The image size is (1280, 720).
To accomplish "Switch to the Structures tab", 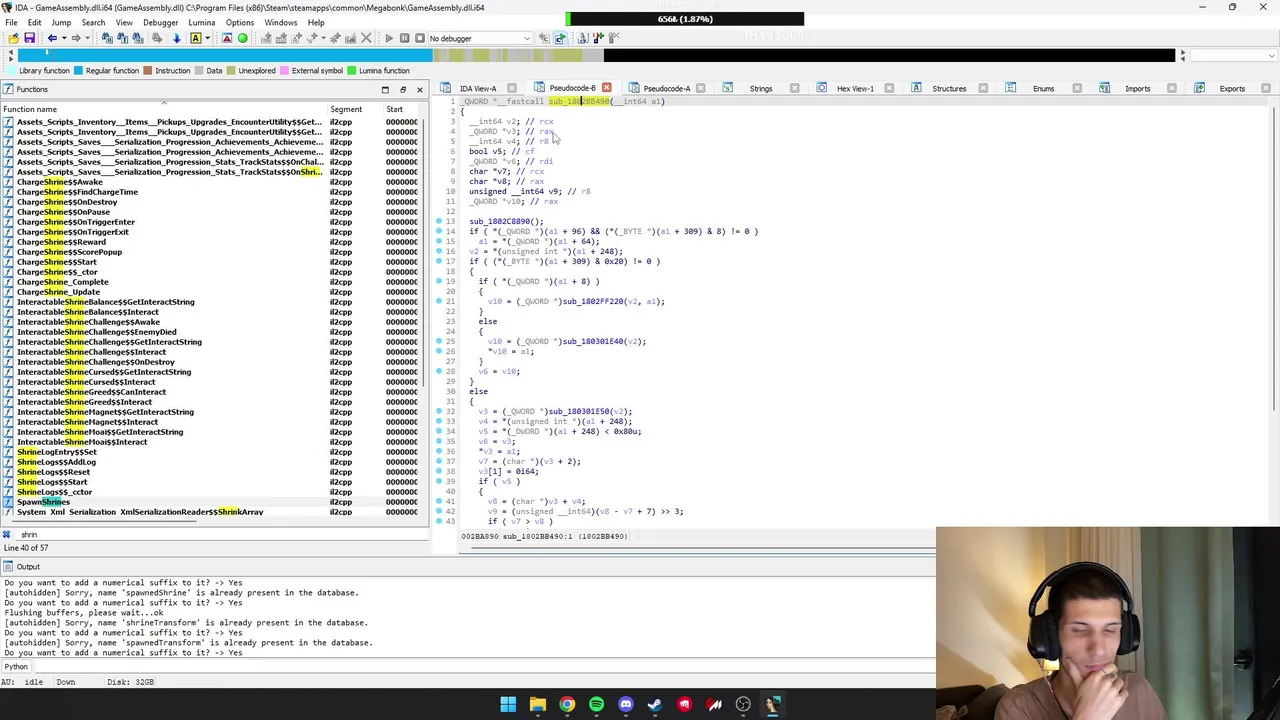I will point(949,88).
